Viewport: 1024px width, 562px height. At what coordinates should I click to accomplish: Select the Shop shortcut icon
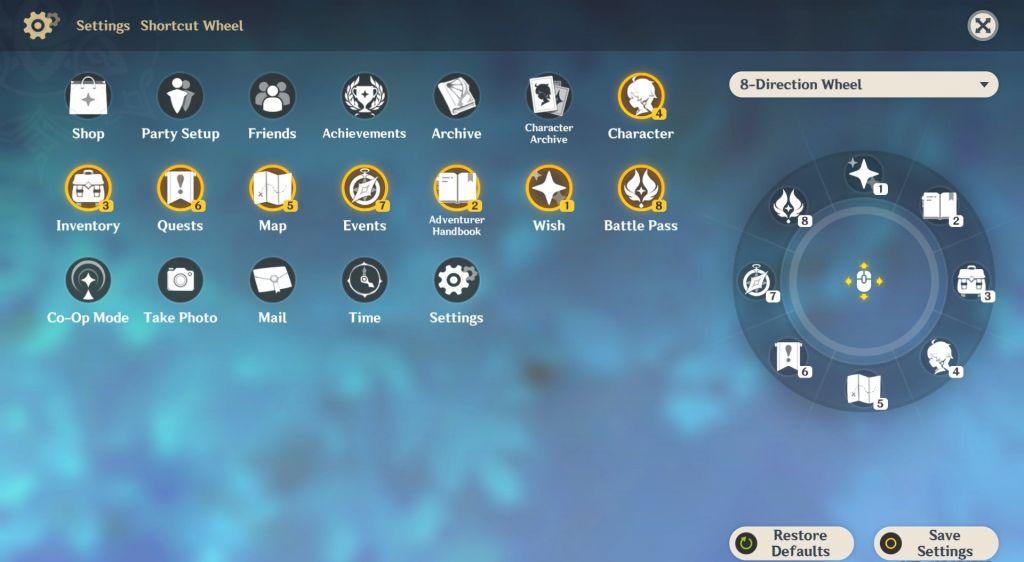coord(88,97)
